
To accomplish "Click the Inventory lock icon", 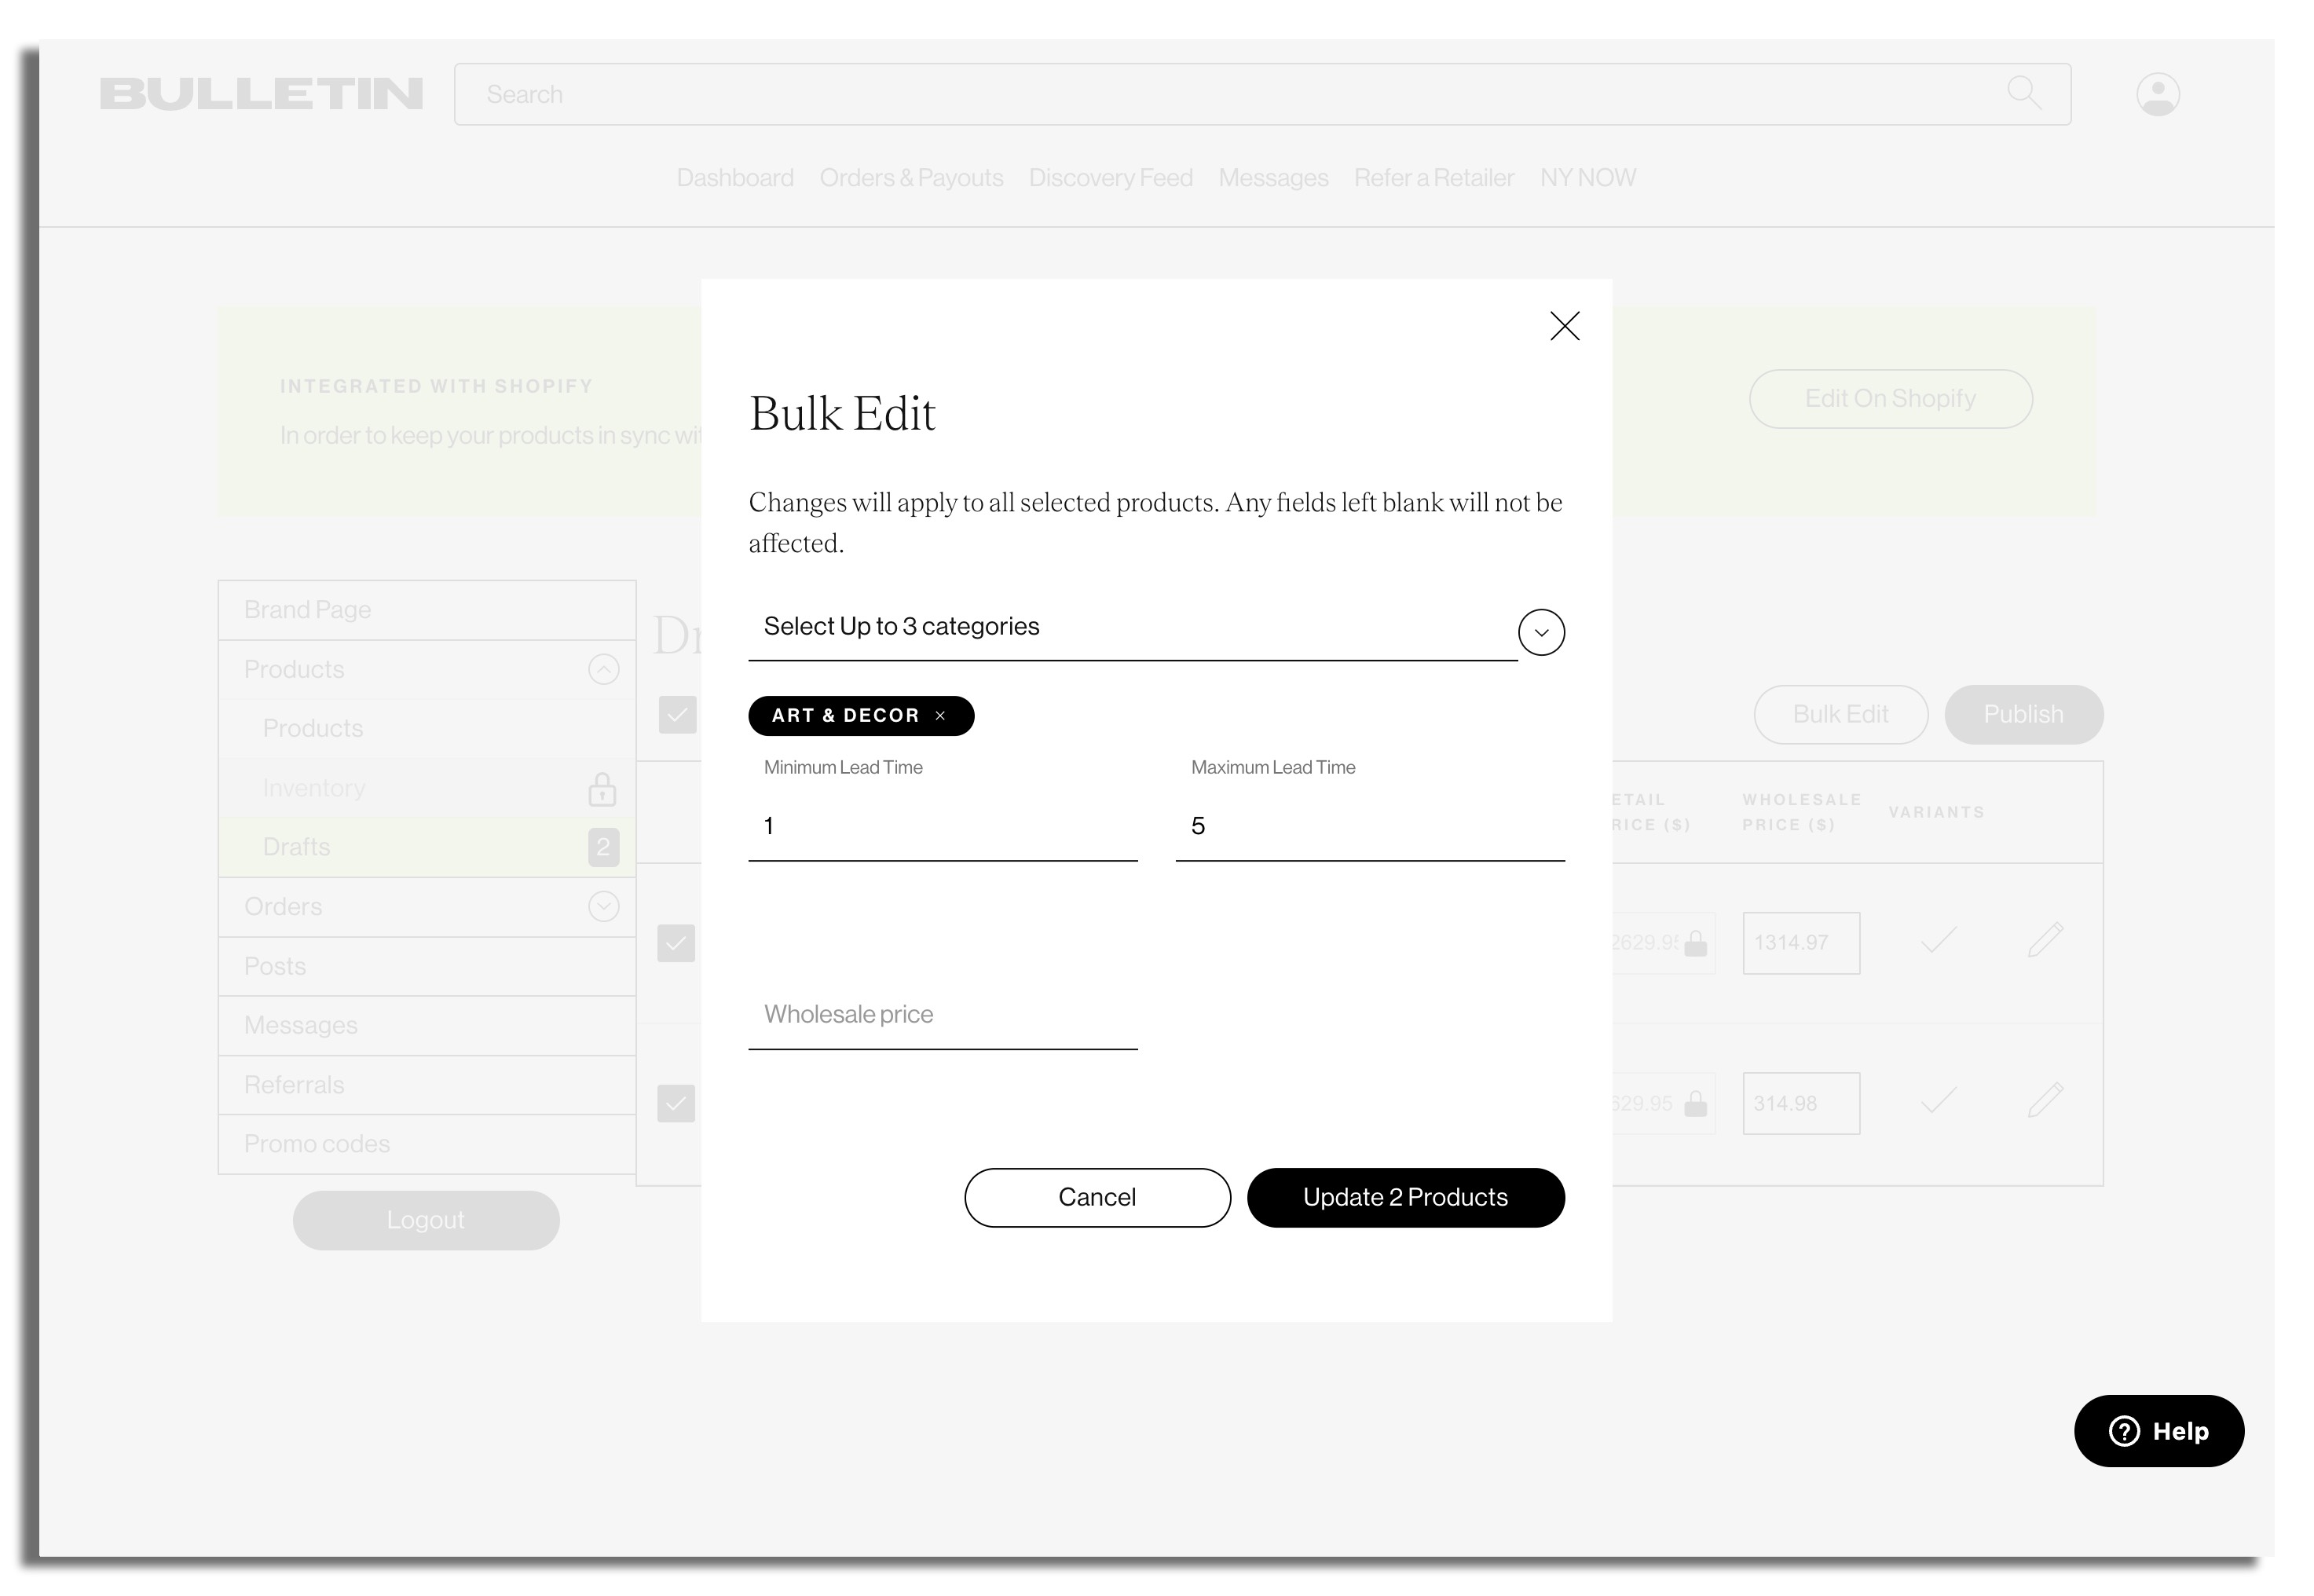I will click(601, 789).
